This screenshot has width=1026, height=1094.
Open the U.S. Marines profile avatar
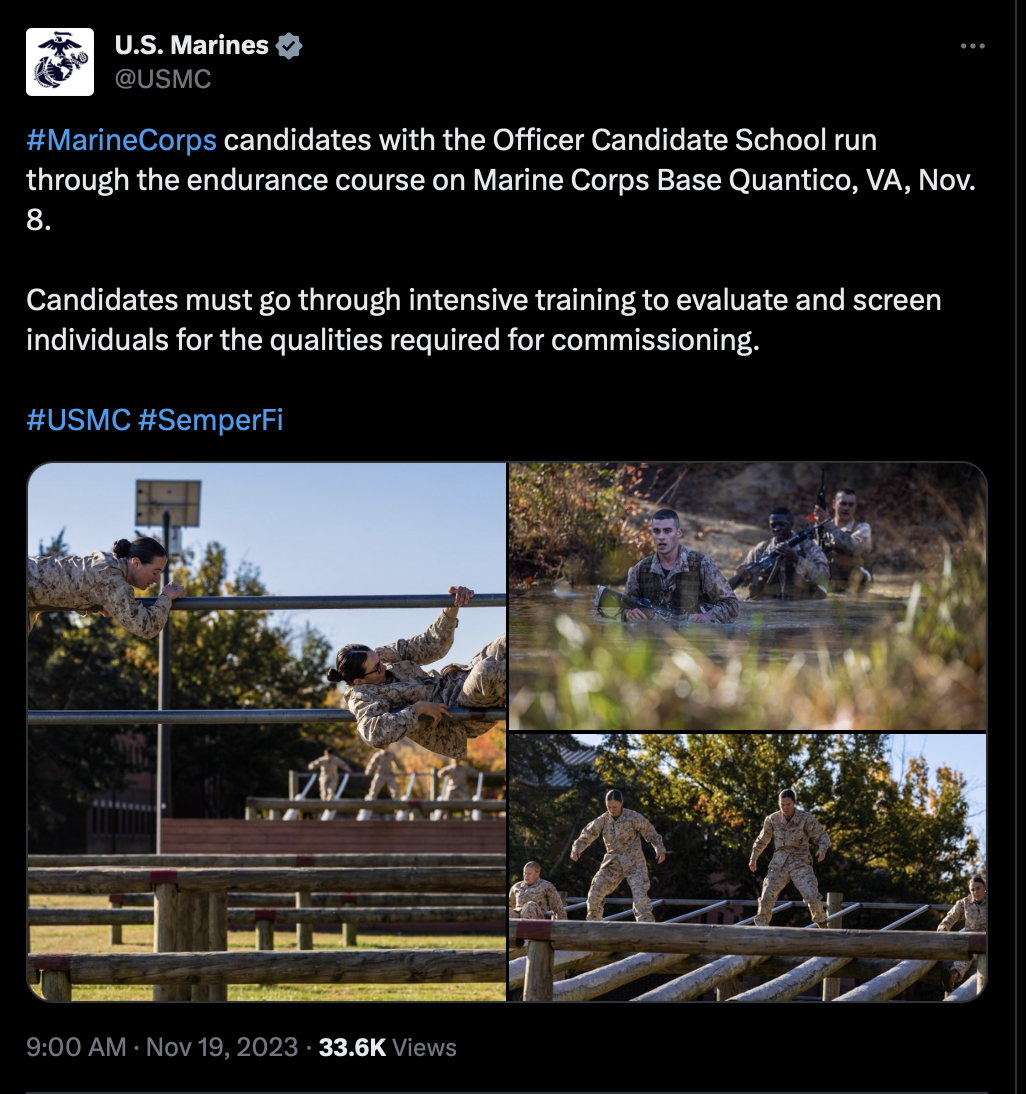(x=60, y=62)
